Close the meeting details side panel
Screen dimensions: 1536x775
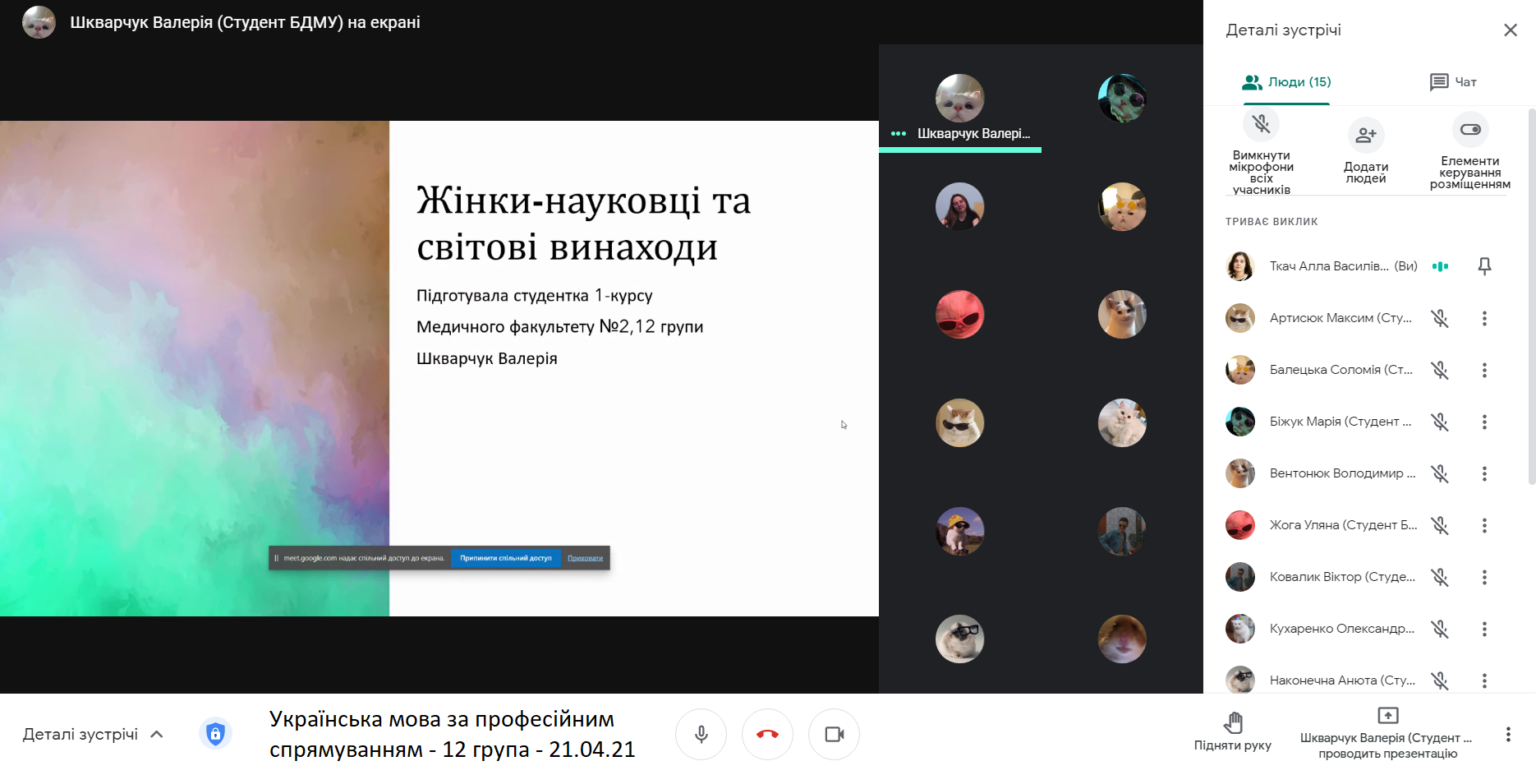pyautogui.click(x=1510, y=30)
